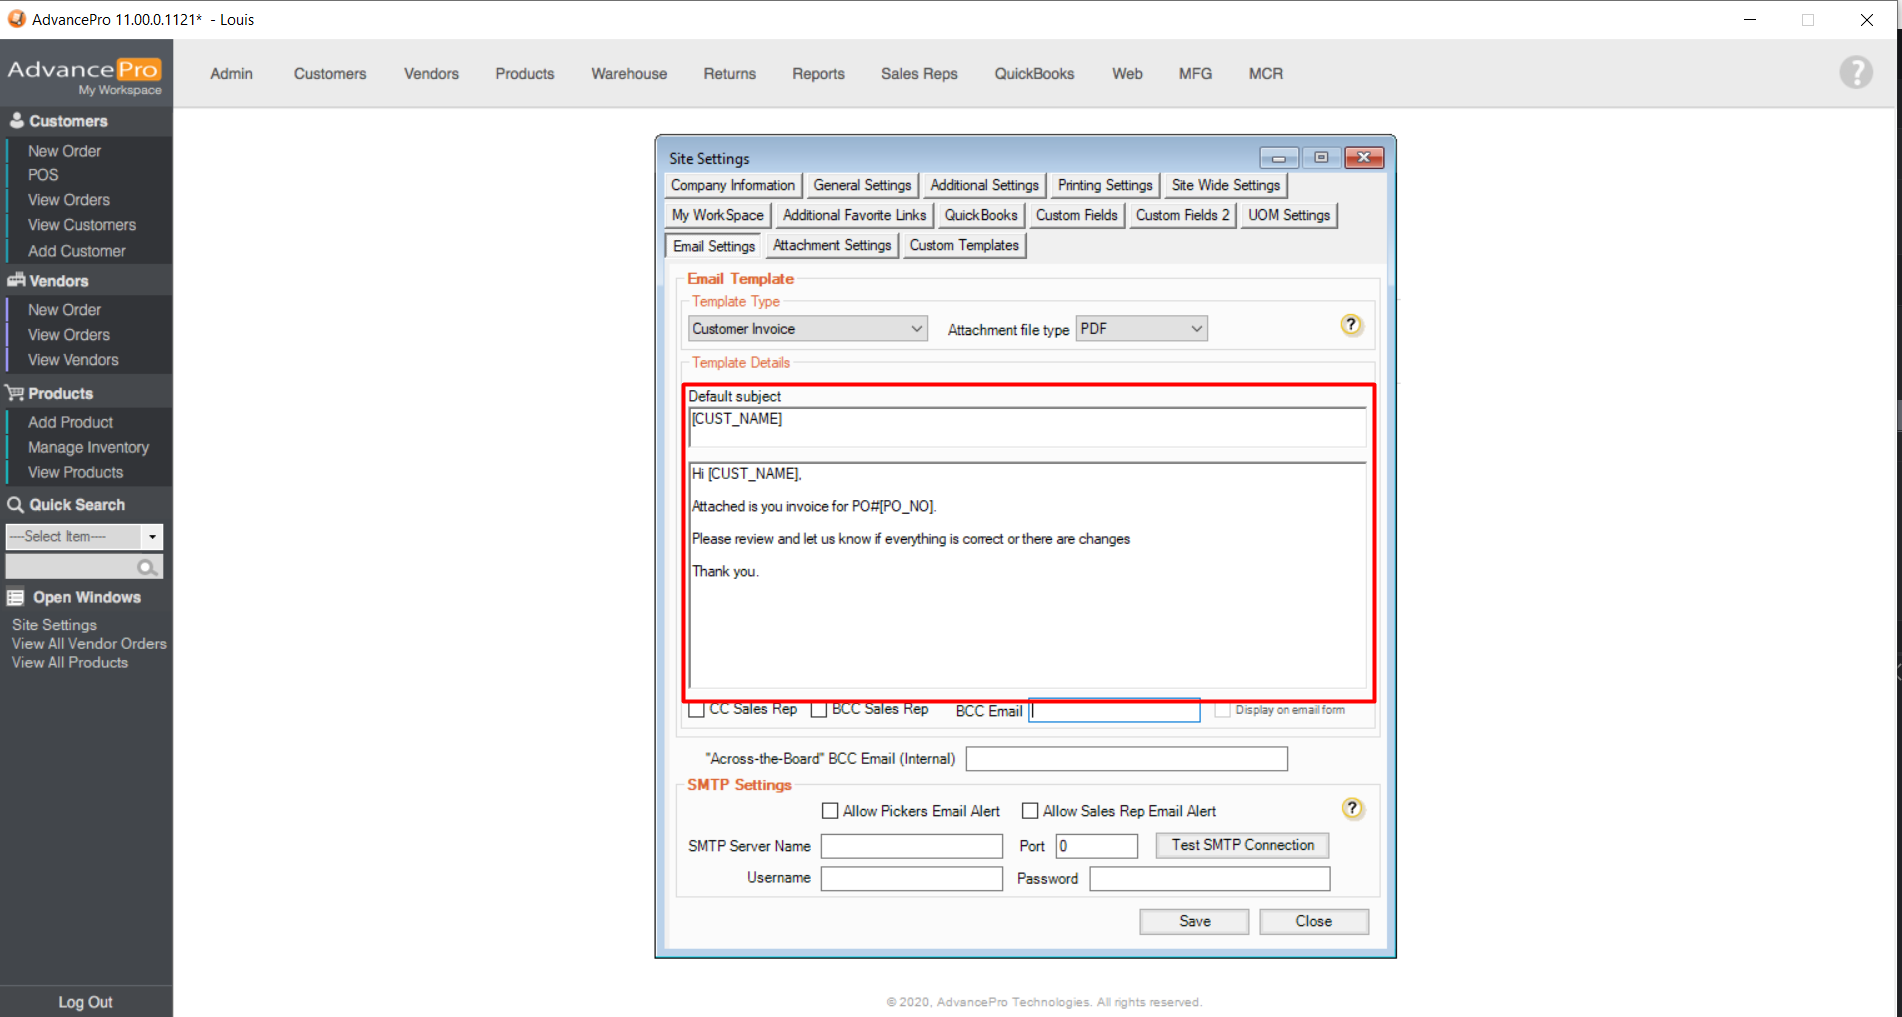
Task: Open the Select Item quick search dropdown
Action: [152, 537]
